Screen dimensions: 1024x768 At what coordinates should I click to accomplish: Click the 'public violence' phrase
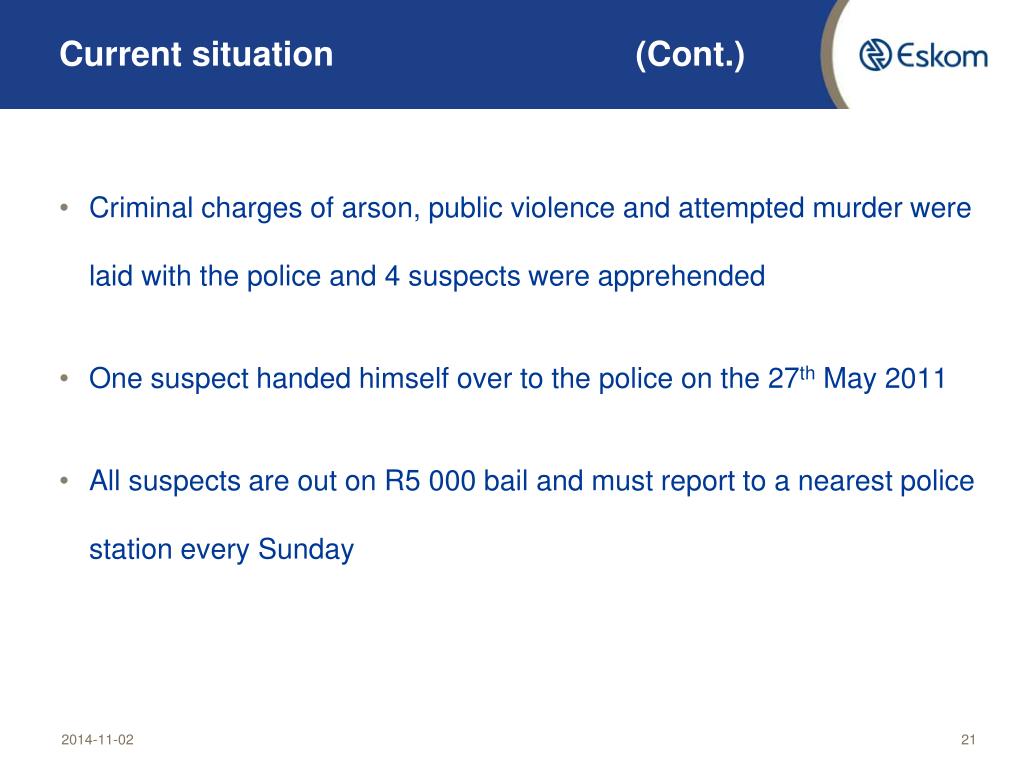521,209
